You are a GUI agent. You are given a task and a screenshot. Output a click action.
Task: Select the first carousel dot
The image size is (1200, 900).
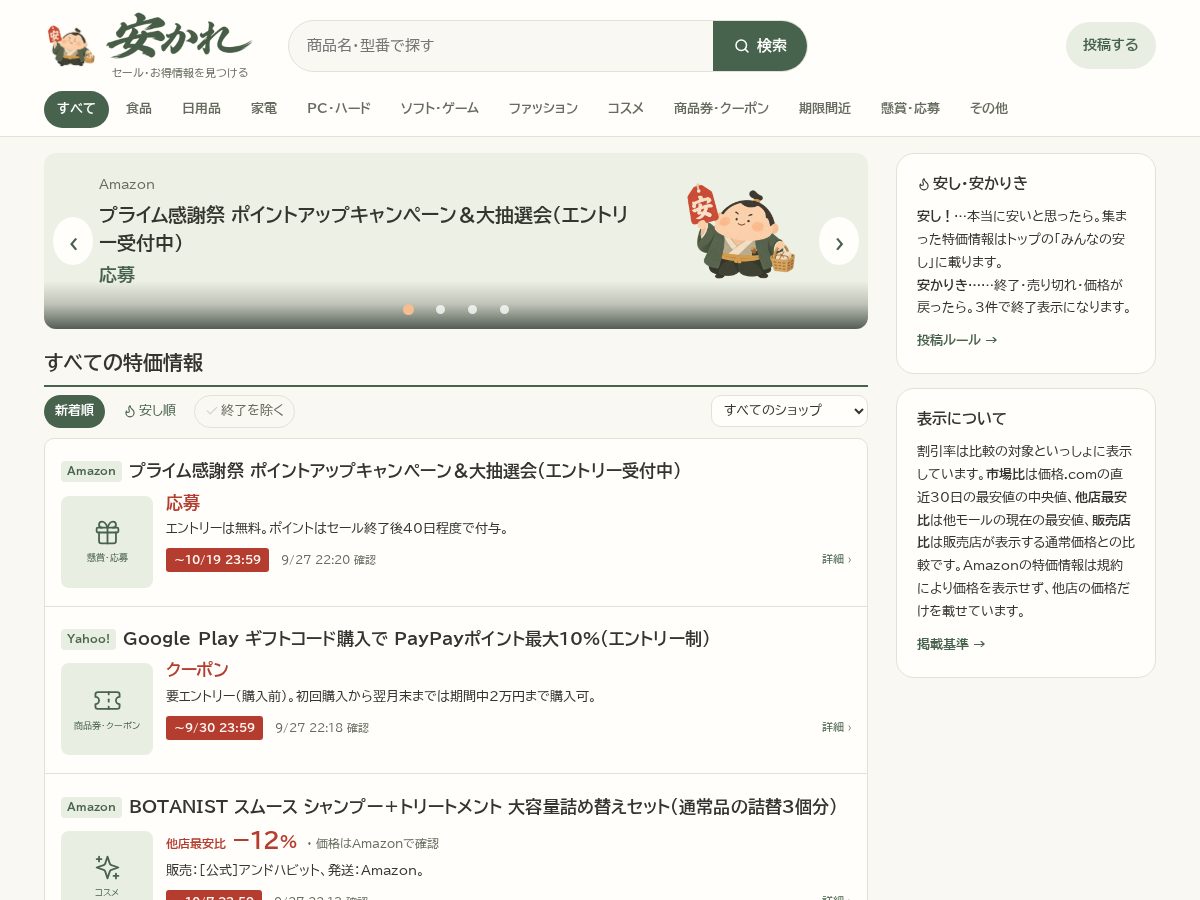[x=408, y=309]
